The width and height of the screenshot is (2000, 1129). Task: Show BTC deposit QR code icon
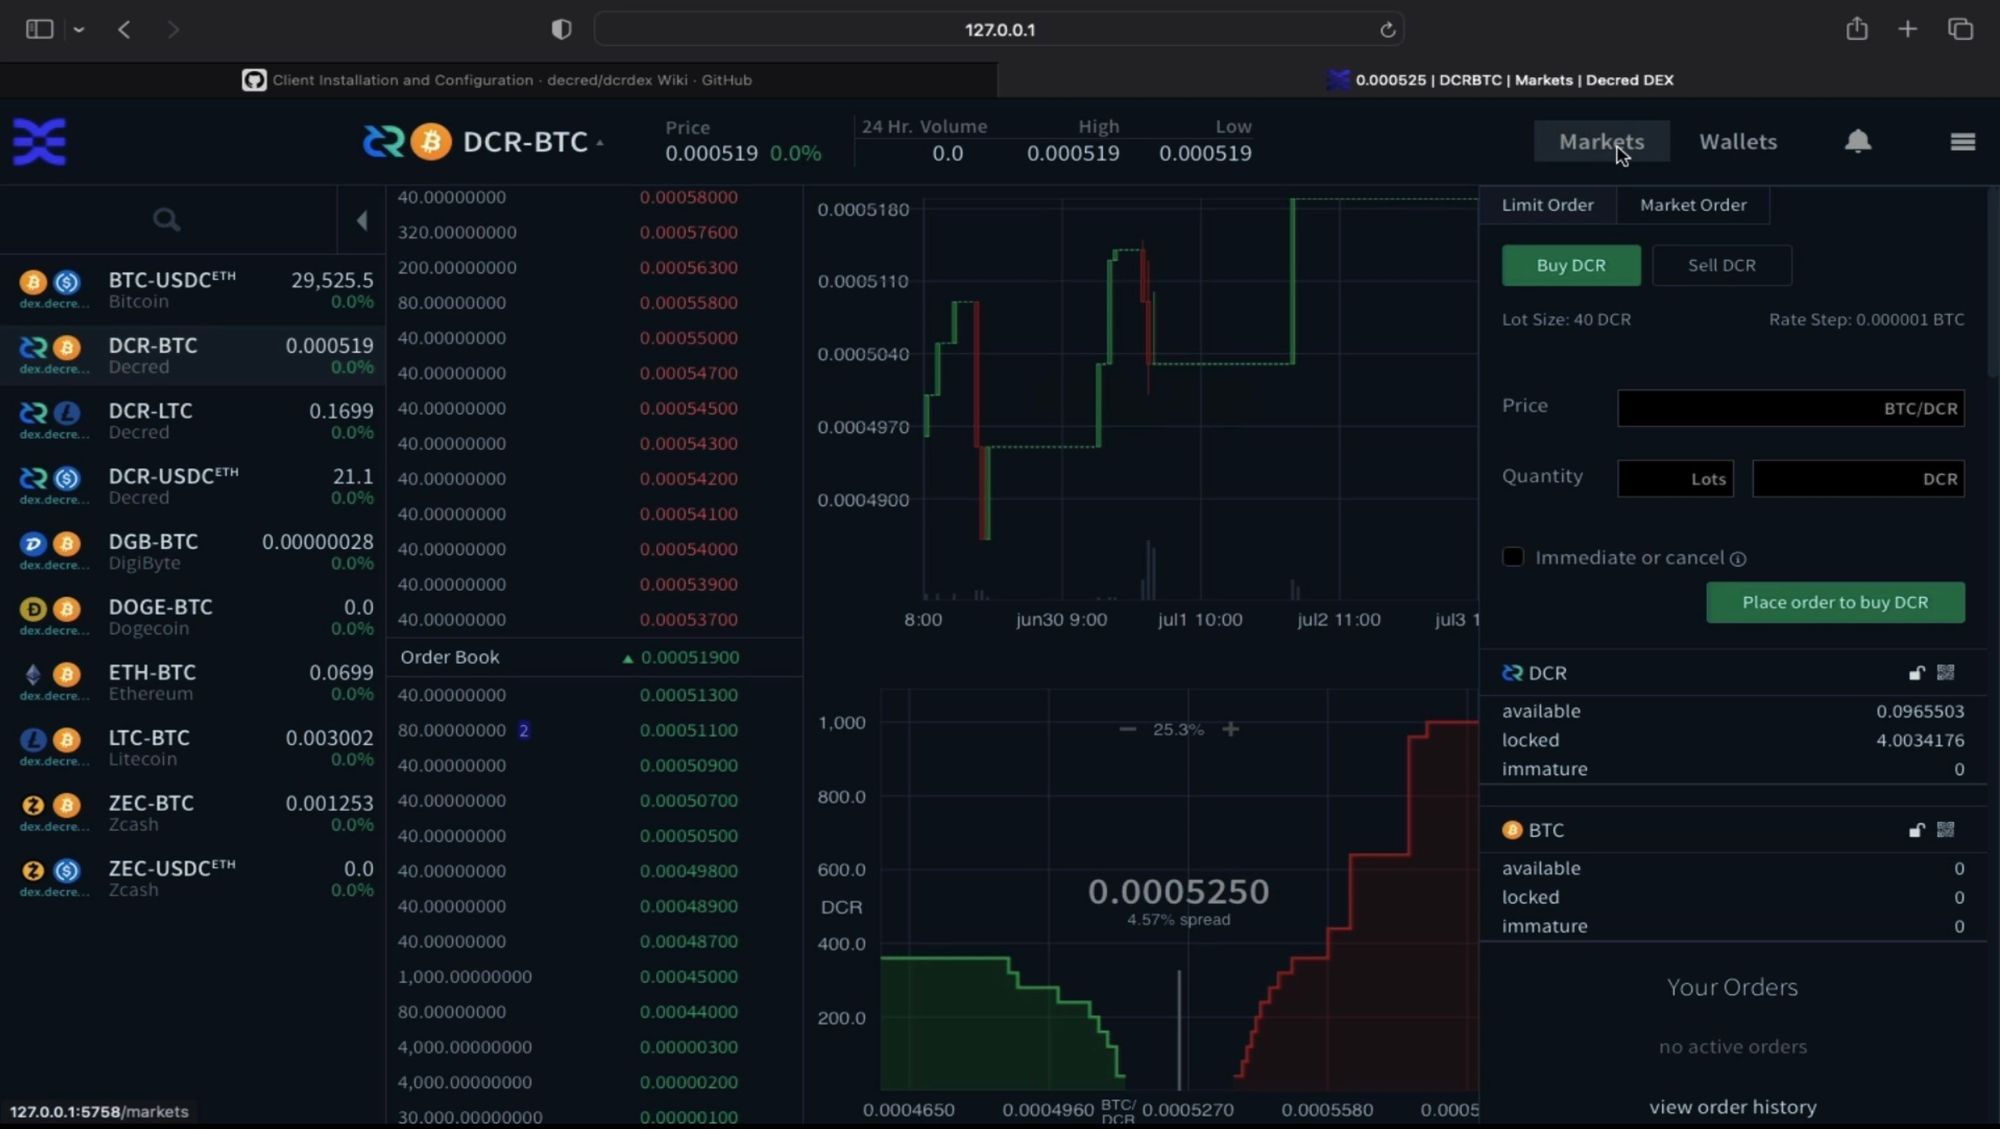pyautogui.click(x=1945, y=830)
